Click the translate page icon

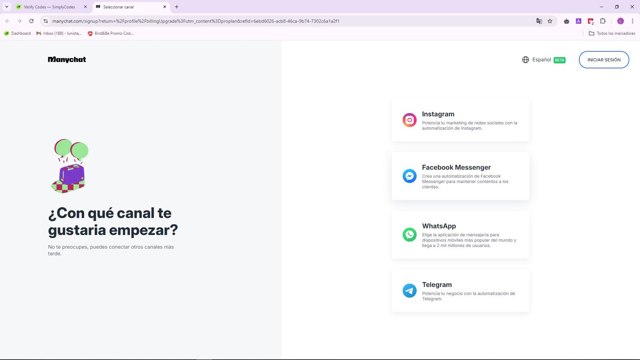(539, 21)
